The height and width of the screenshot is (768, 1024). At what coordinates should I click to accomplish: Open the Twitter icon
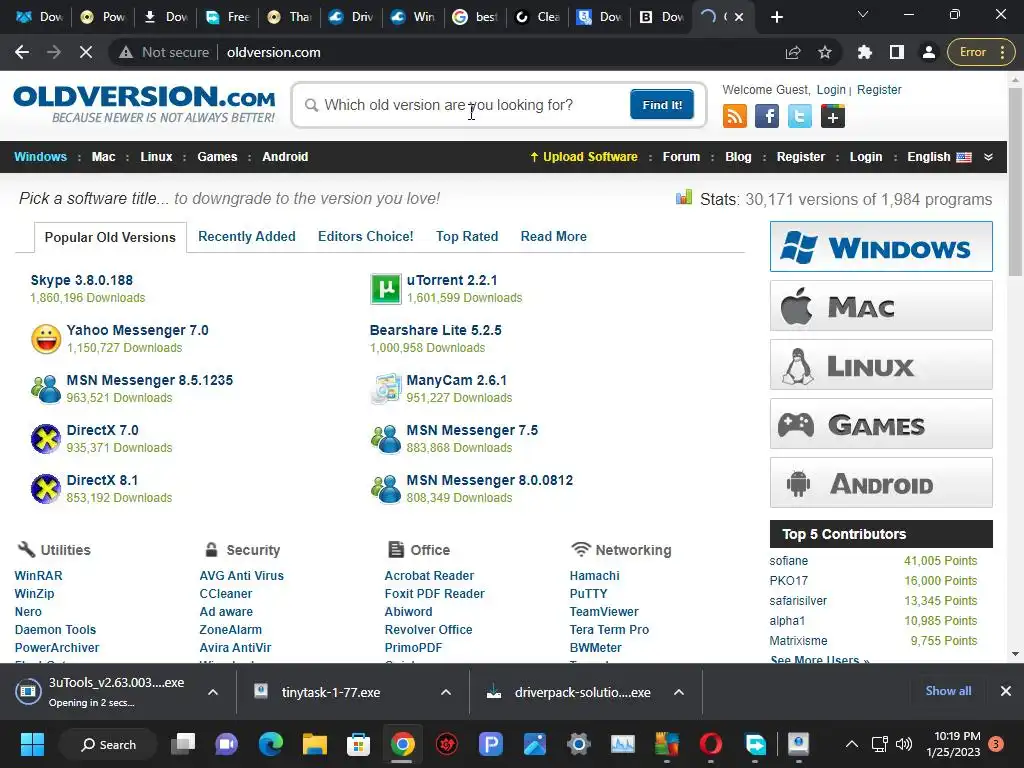coord(800,117)
